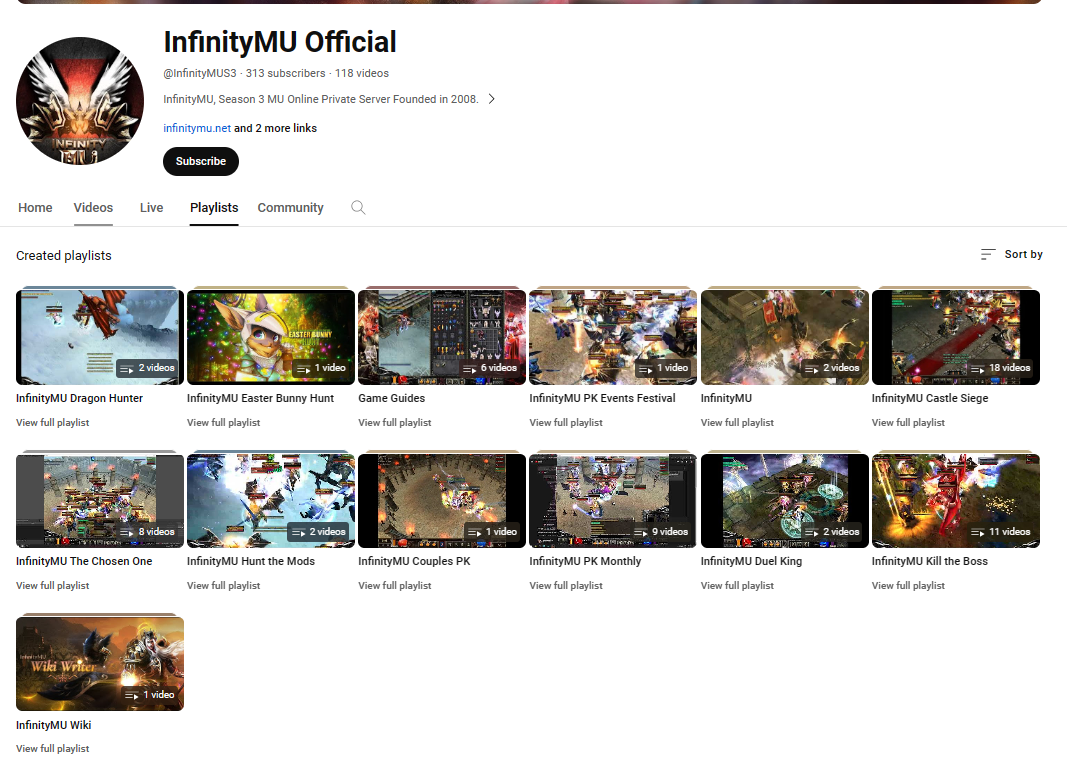Click the 'InfinityMU The Chosen One' title

(84, 561)
